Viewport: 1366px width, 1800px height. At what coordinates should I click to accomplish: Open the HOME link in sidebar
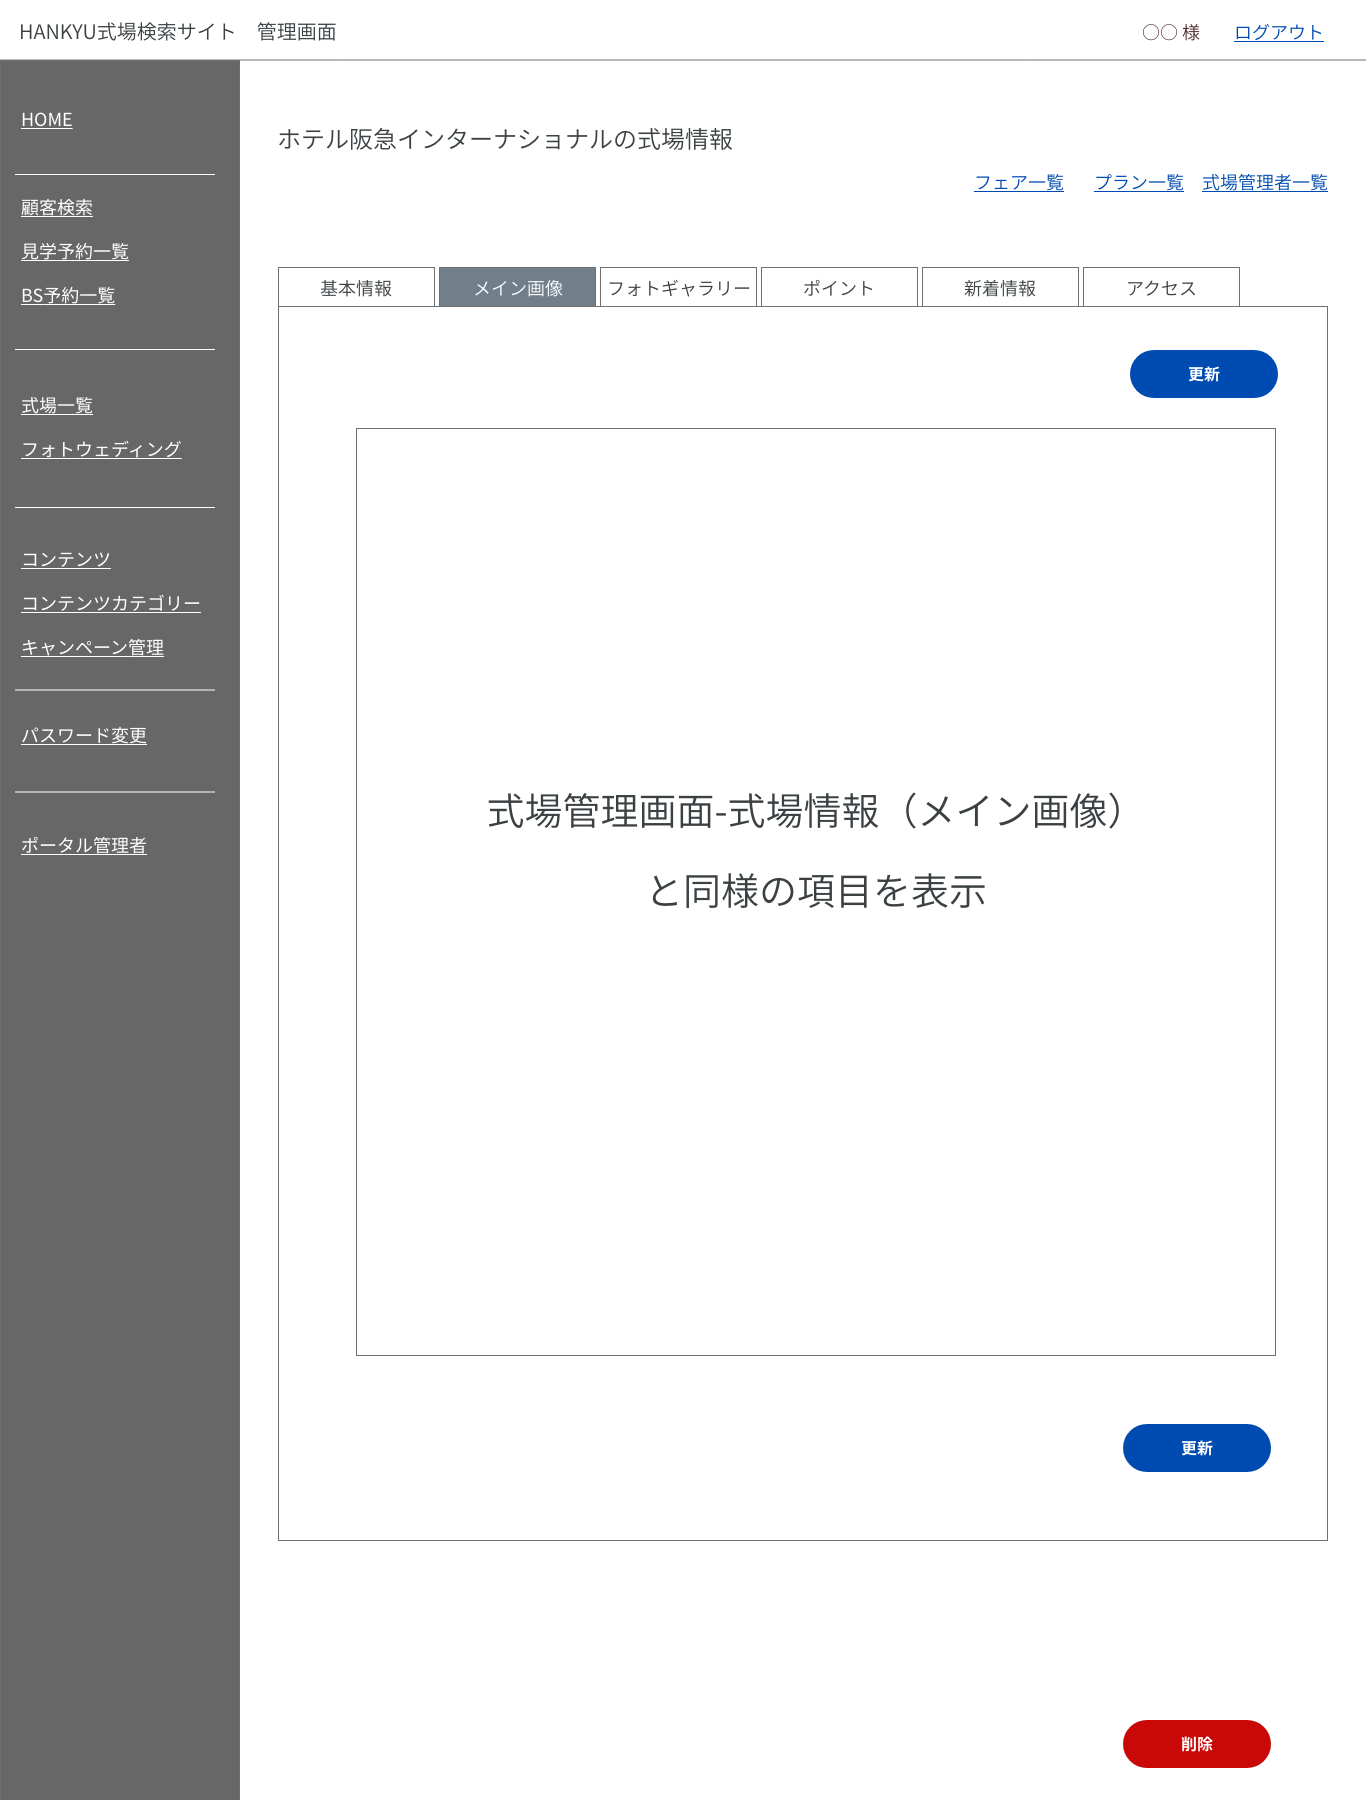[47, 120]
